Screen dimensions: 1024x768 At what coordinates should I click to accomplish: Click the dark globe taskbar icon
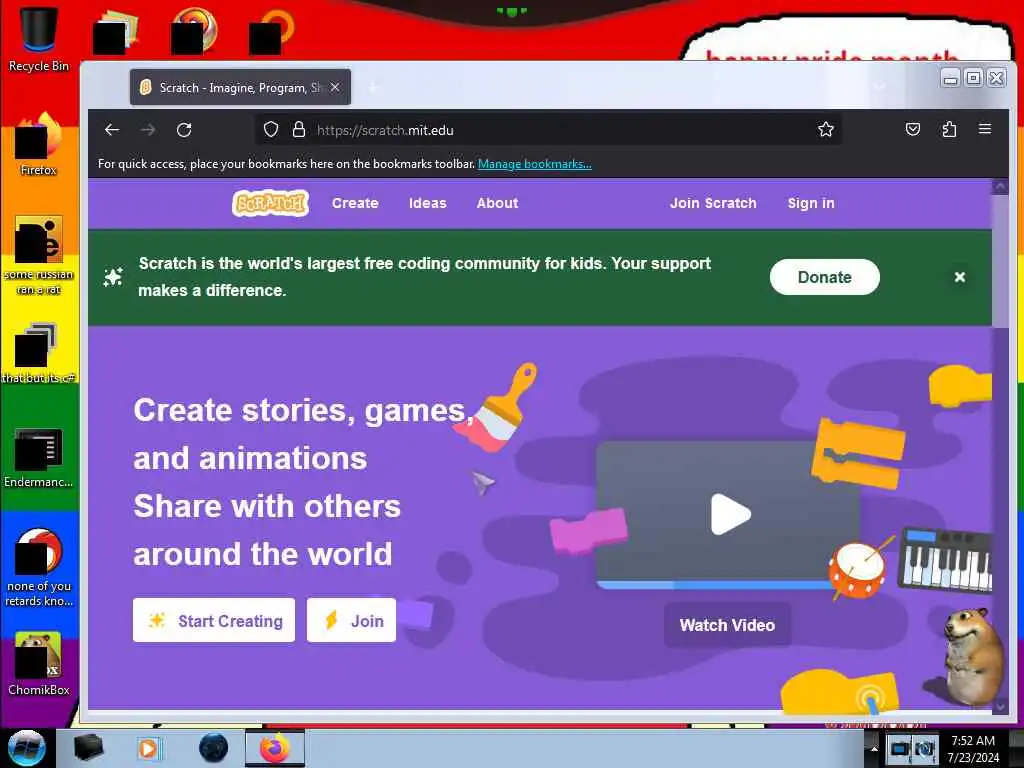click(213, 748)
